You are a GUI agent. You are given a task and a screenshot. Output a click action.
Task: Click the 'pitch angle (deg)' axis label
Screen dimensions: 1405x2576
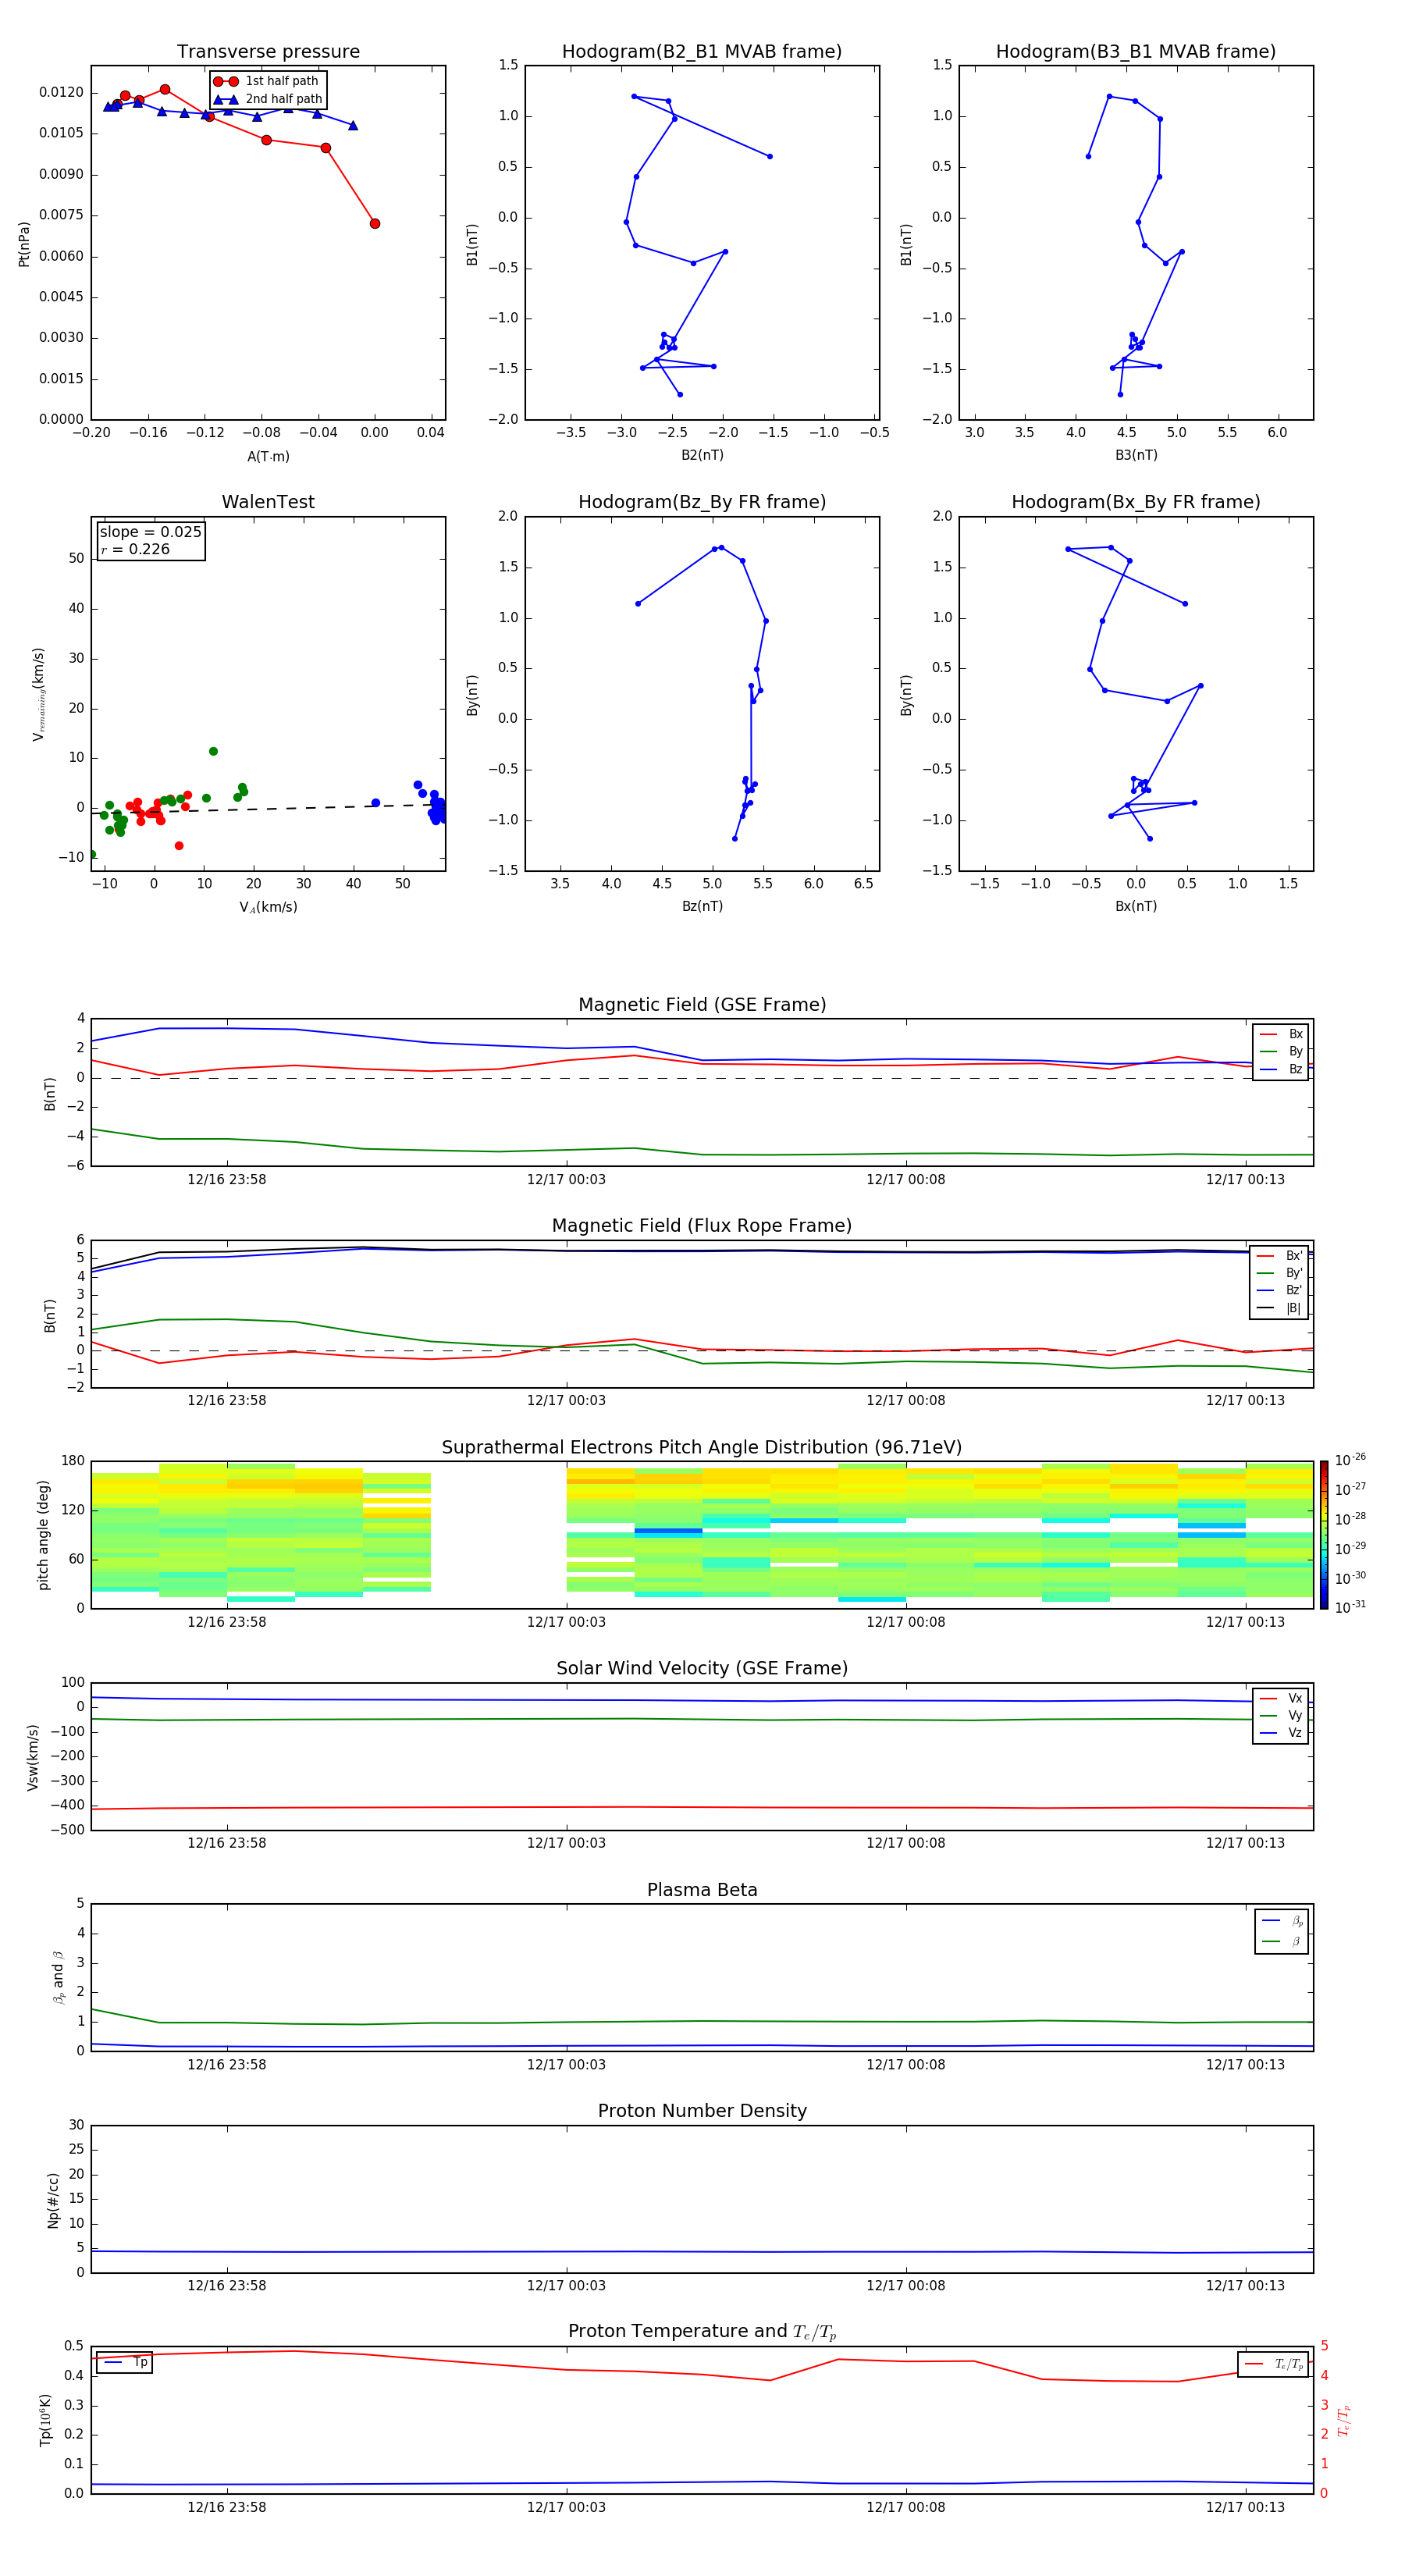coord(43,1535)
